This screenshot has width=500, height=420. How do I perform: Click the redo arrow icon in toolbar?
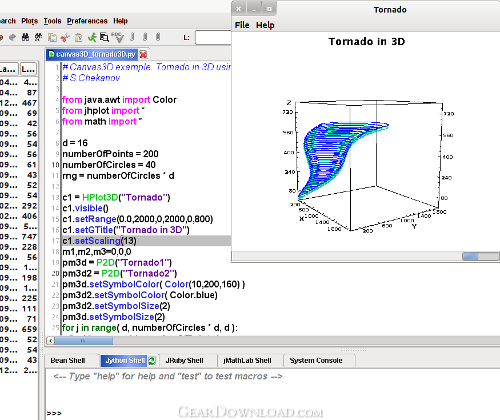(12, 37)
